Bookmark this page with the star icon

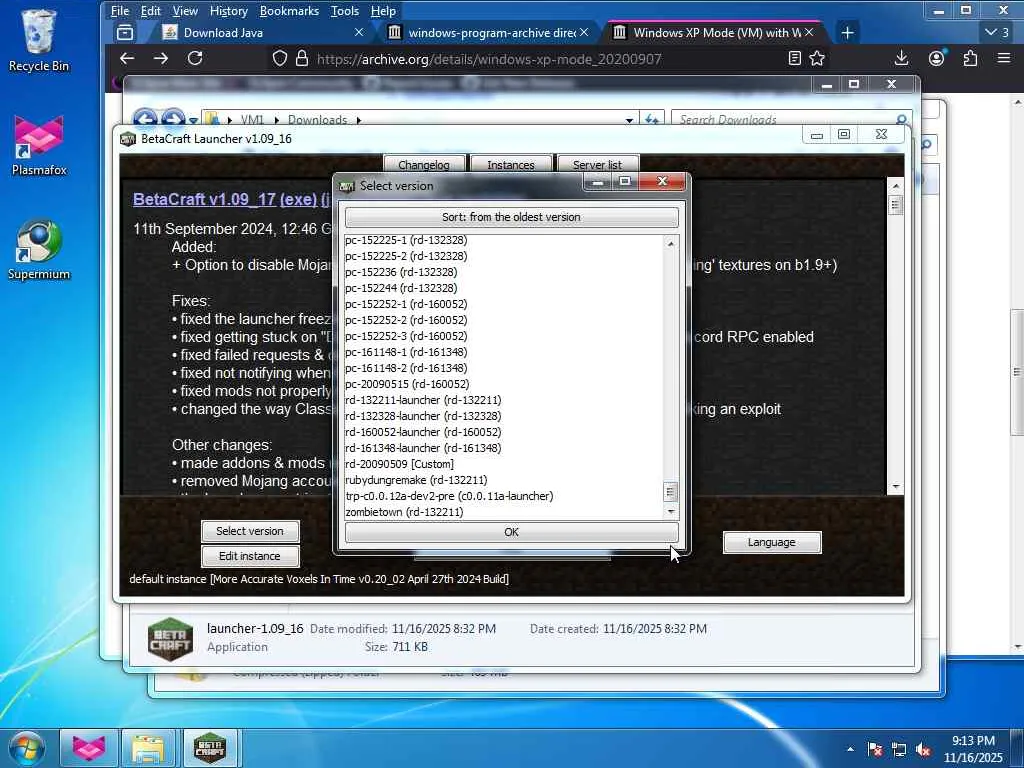coord(817,59)
